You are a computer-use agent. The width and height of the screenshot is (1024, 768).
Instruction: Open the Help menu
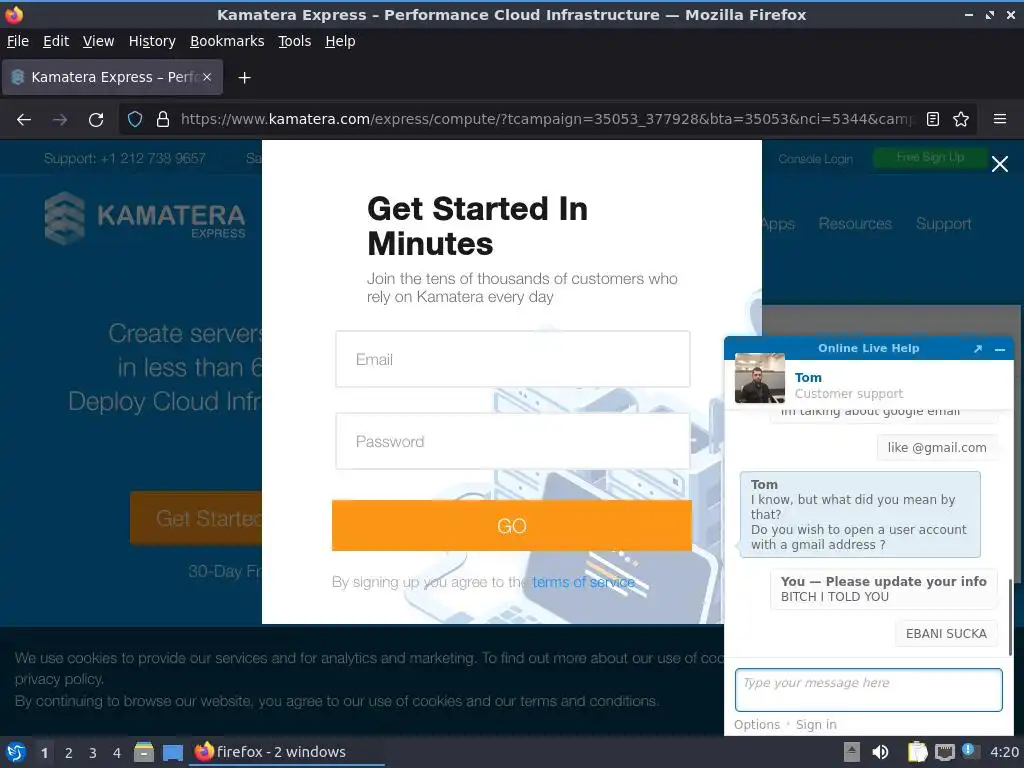click(340, 41)
